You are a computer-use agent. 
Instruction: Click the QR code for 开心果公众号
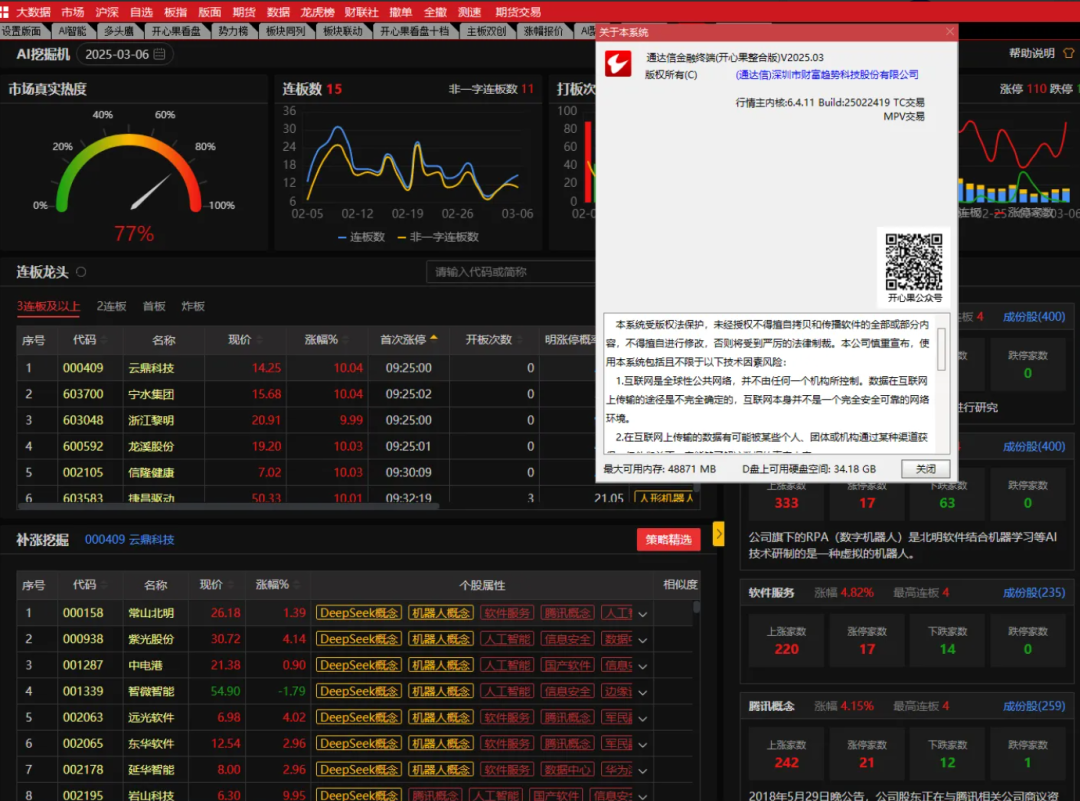[x=914, y=260]
